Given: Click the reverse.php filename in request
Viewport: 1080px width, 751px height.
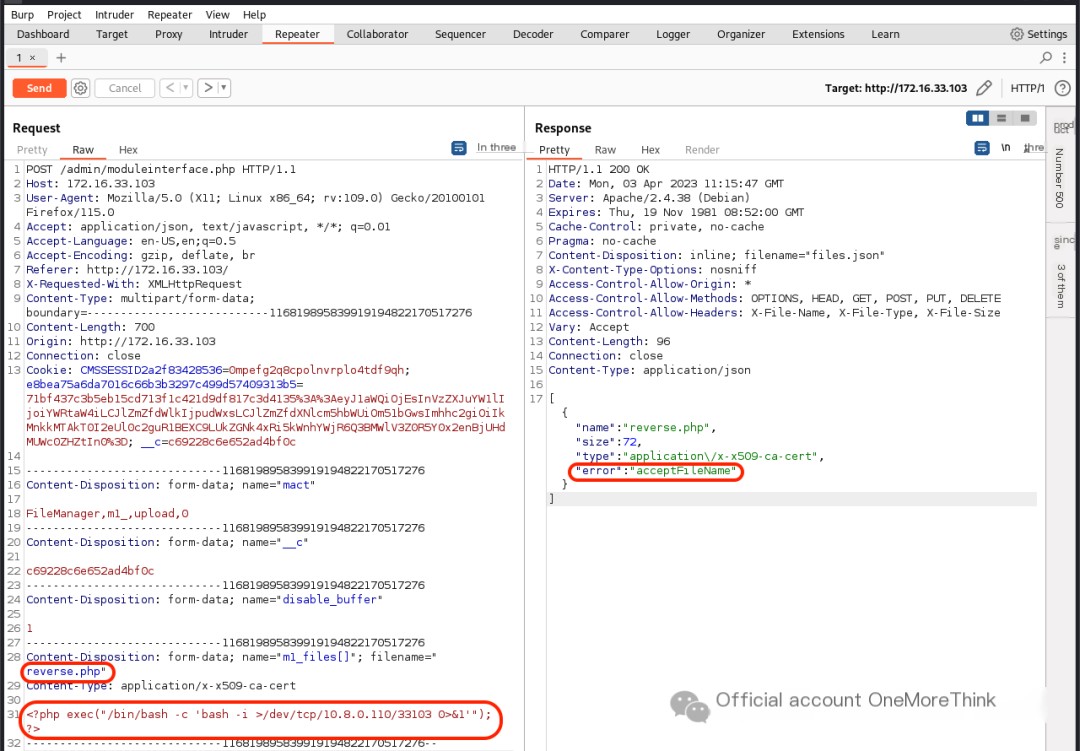Looking at the screenshot, I should tap(67, 671).
